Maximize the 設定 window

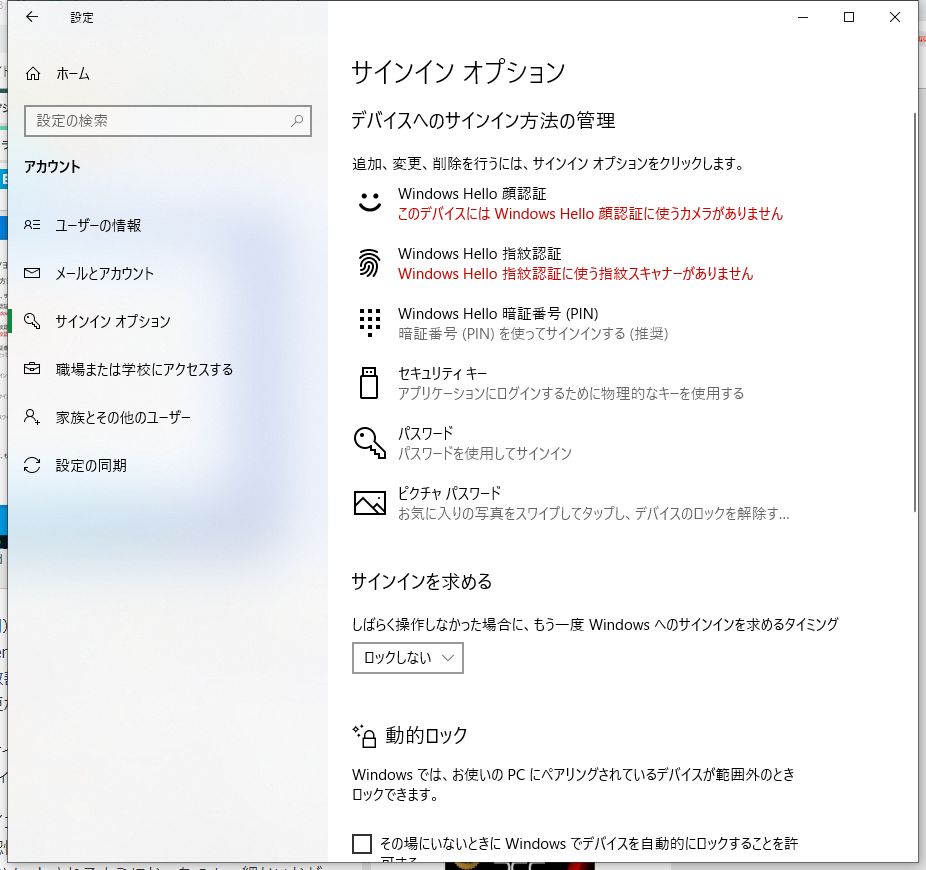point(849,17)
